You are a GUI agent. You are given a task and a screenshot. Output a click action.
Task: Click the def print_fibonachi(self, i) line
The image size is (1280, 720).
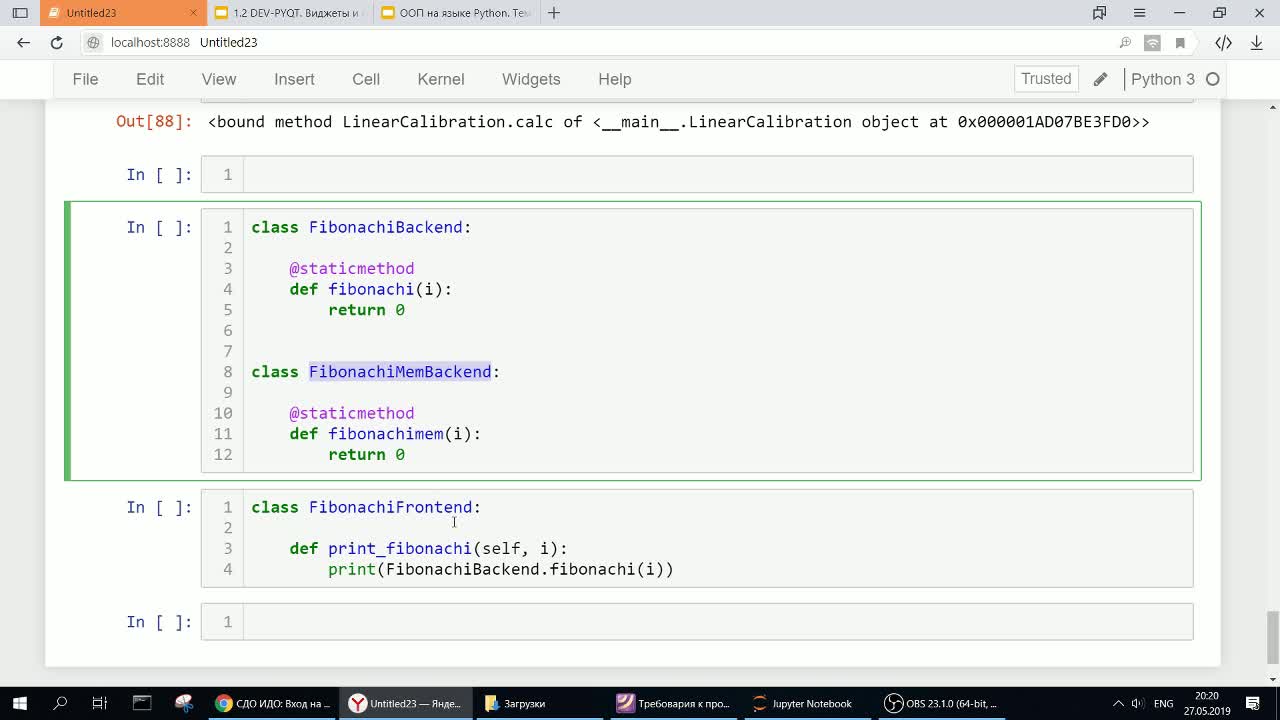[428, 548]
